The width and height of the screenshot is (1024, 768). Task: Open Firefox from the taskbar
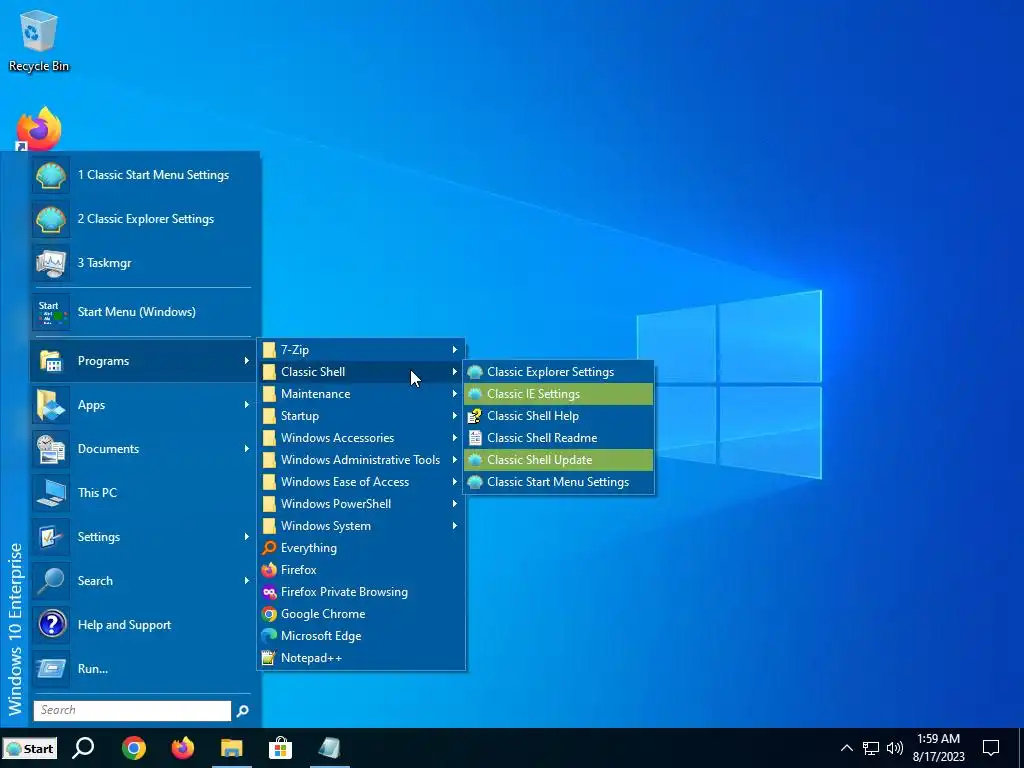click(x=183, y=748)
